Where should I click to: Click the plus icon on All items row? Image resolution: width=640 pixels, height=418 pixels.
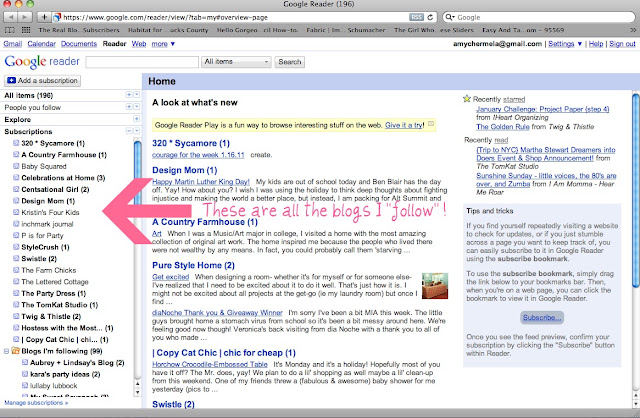tap(129, 95)
